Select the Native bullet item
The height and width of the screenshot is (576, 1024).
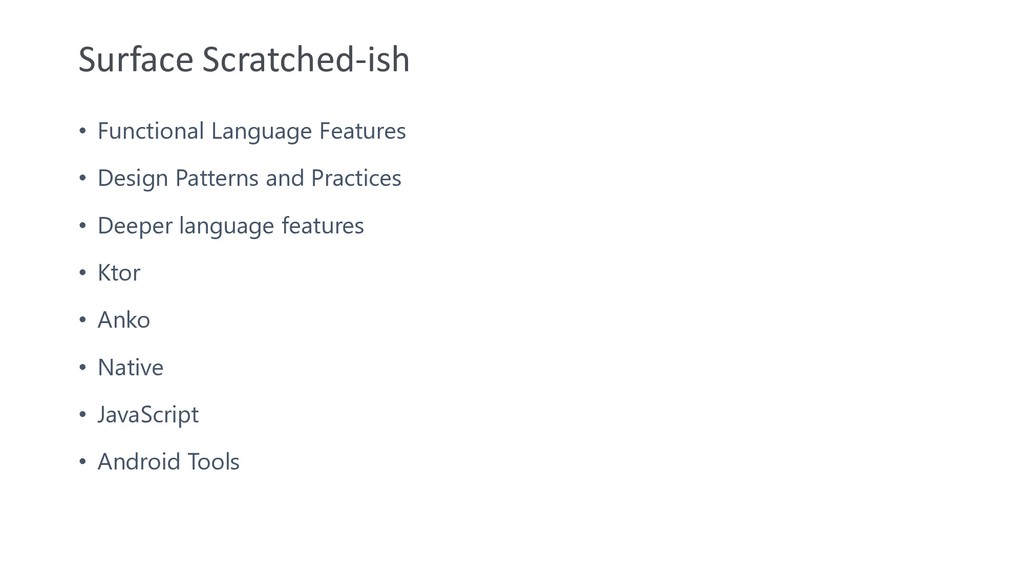[131, 368]
